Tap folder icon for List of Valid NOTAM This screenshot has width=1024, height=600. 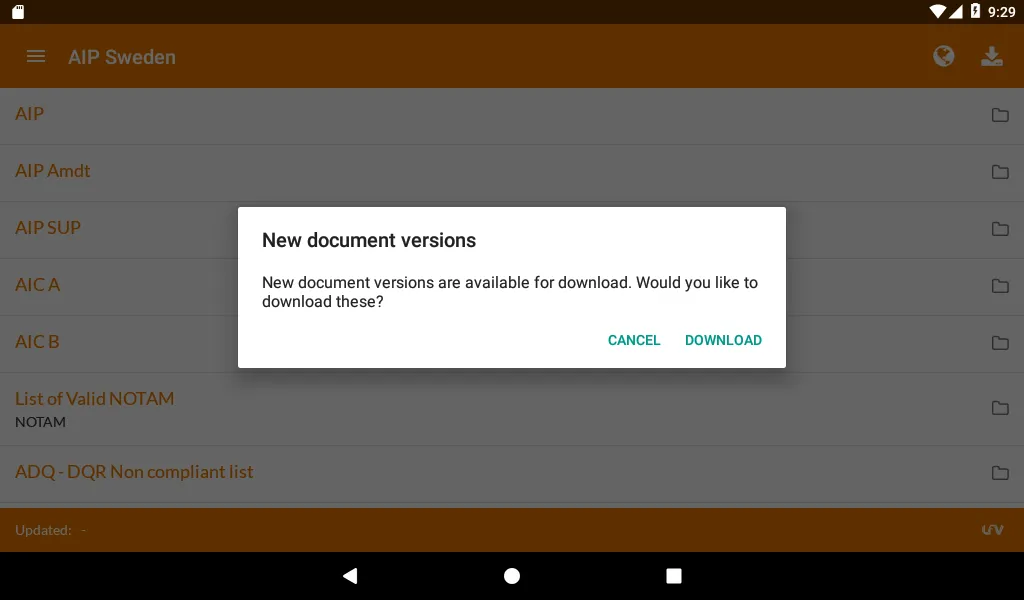pyautogui.click(x=1000, y=408)
